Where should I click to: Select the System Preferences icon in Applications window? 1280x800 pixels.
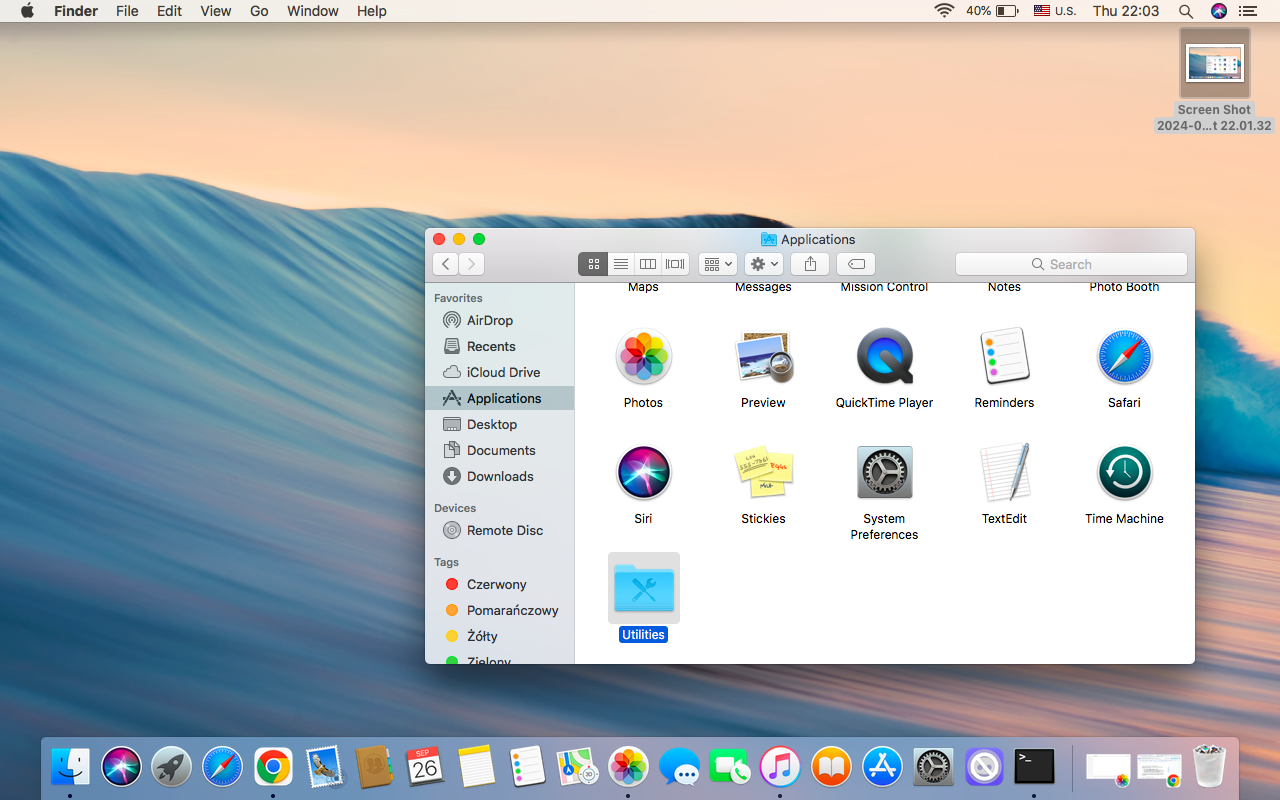point(884,472)
